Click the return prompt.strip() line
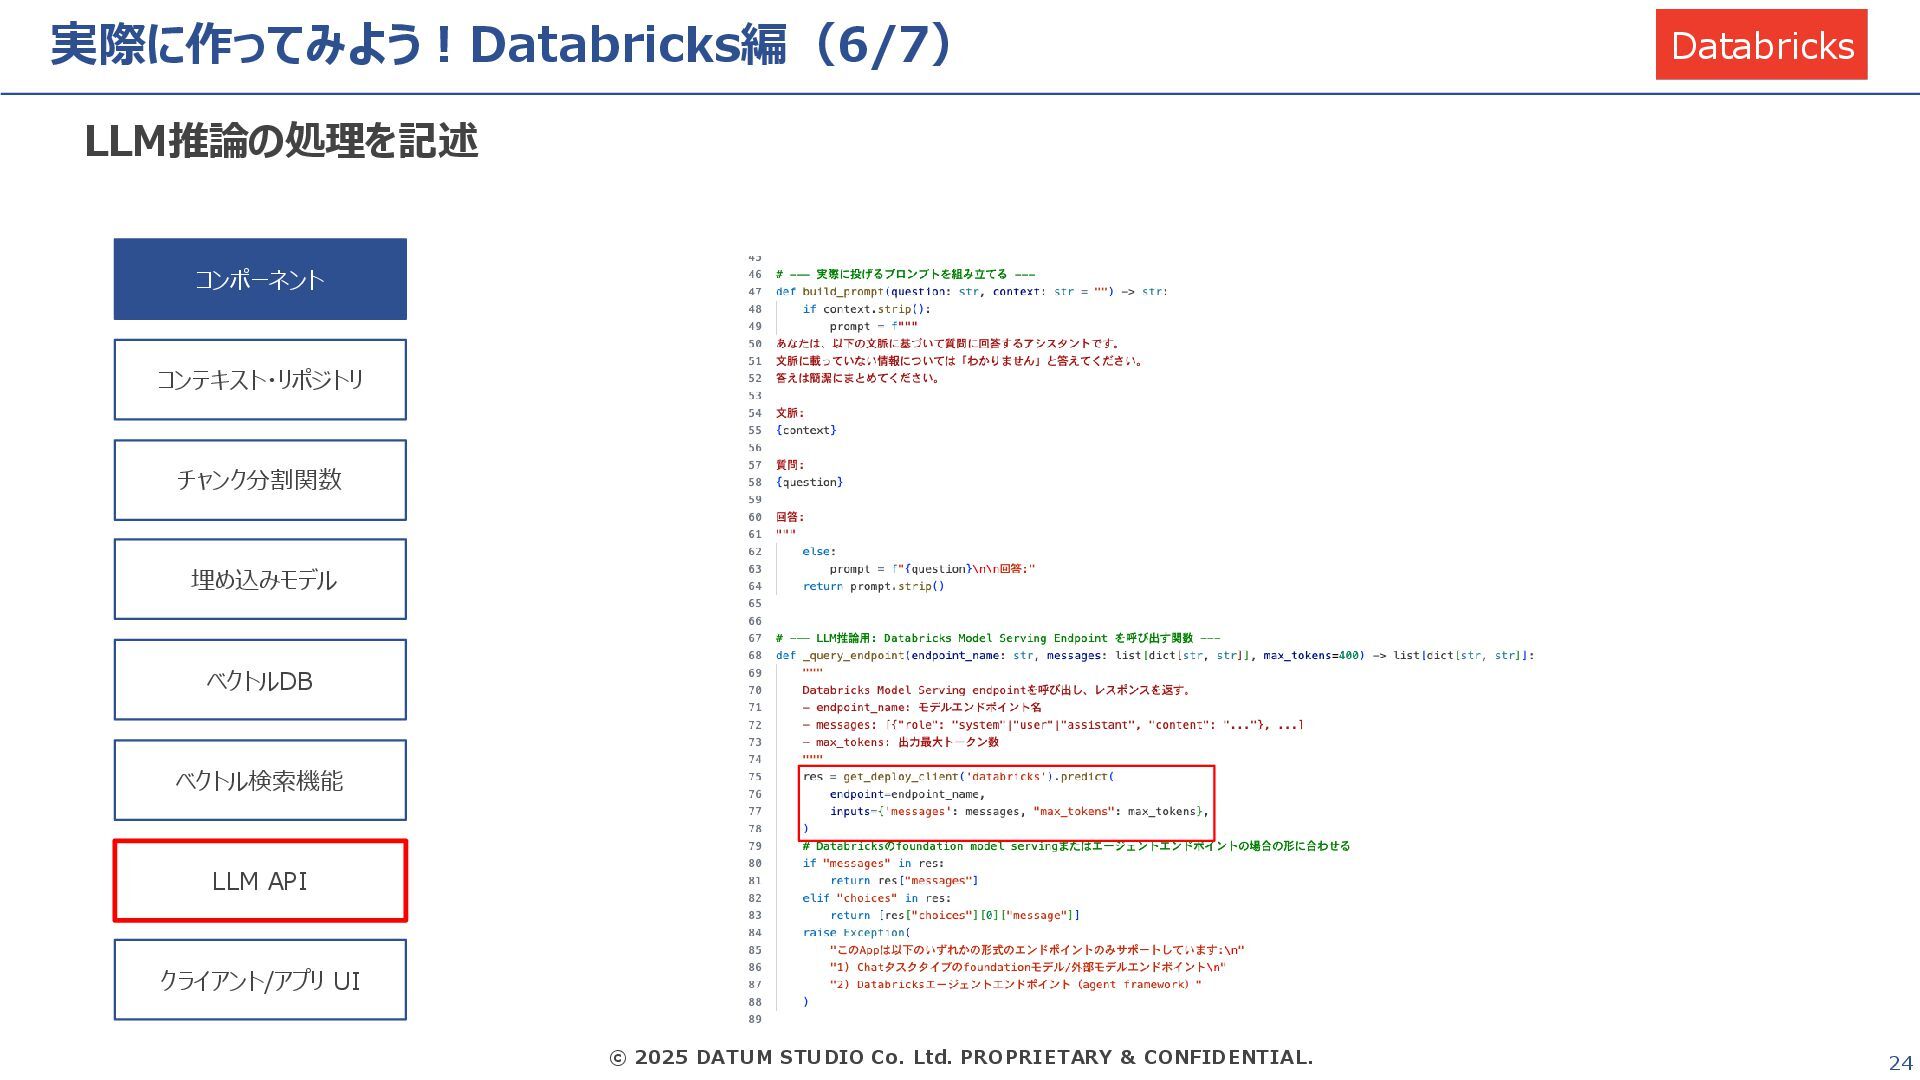Image resolution: width=1920 pixels, height=1080 pixels. click(x=872, y=587)
